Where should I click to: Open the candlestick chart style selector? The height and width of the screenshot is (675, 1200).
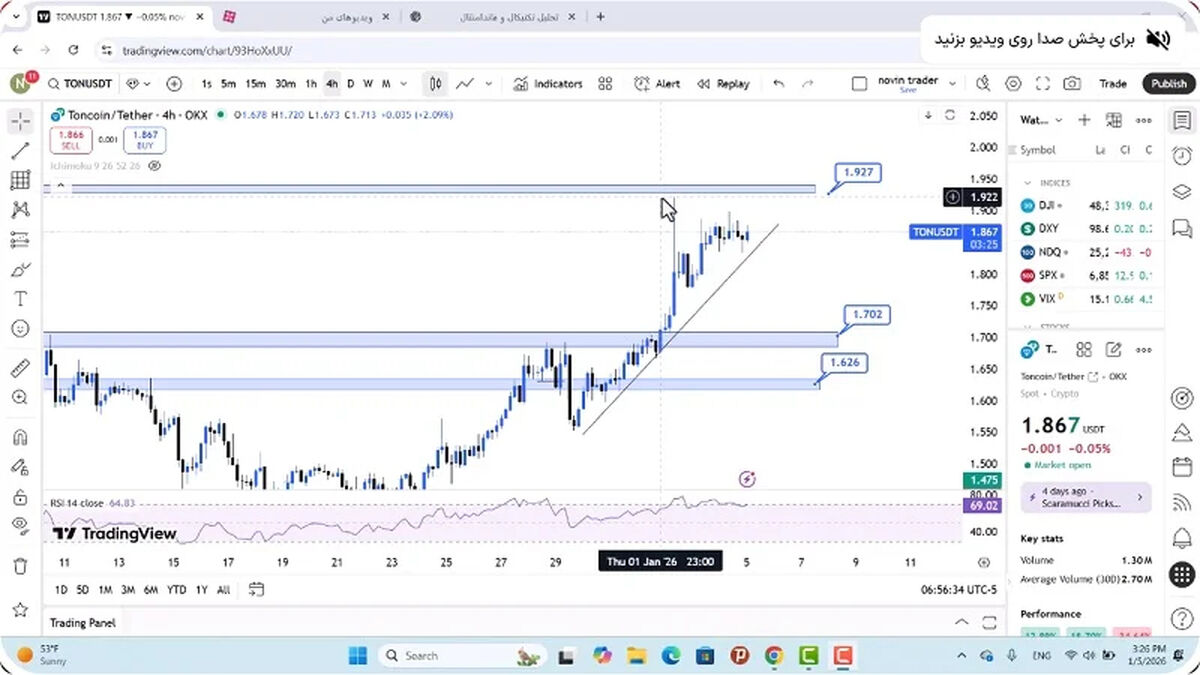436,84
